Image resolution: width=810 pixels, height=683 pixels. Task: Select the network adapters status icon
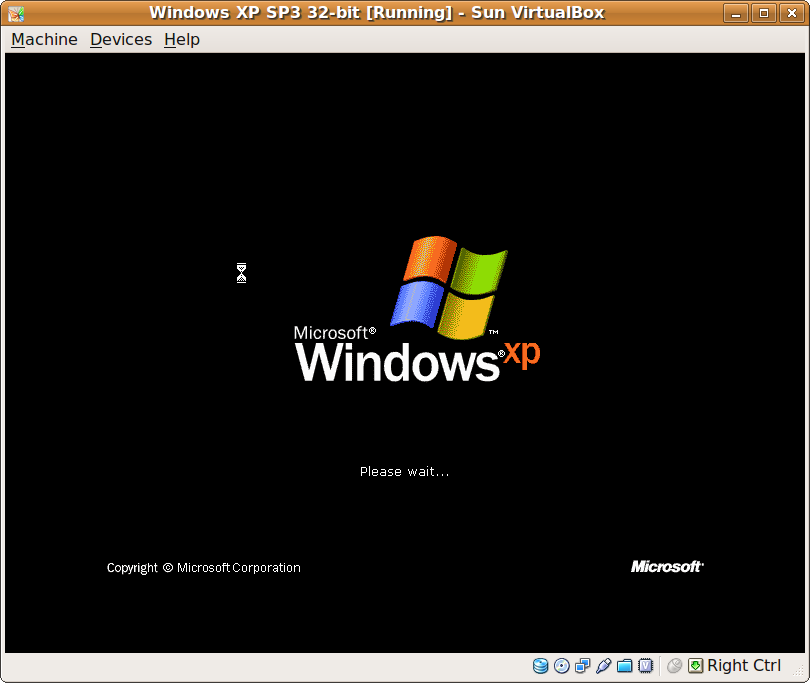tap(582, 665)
